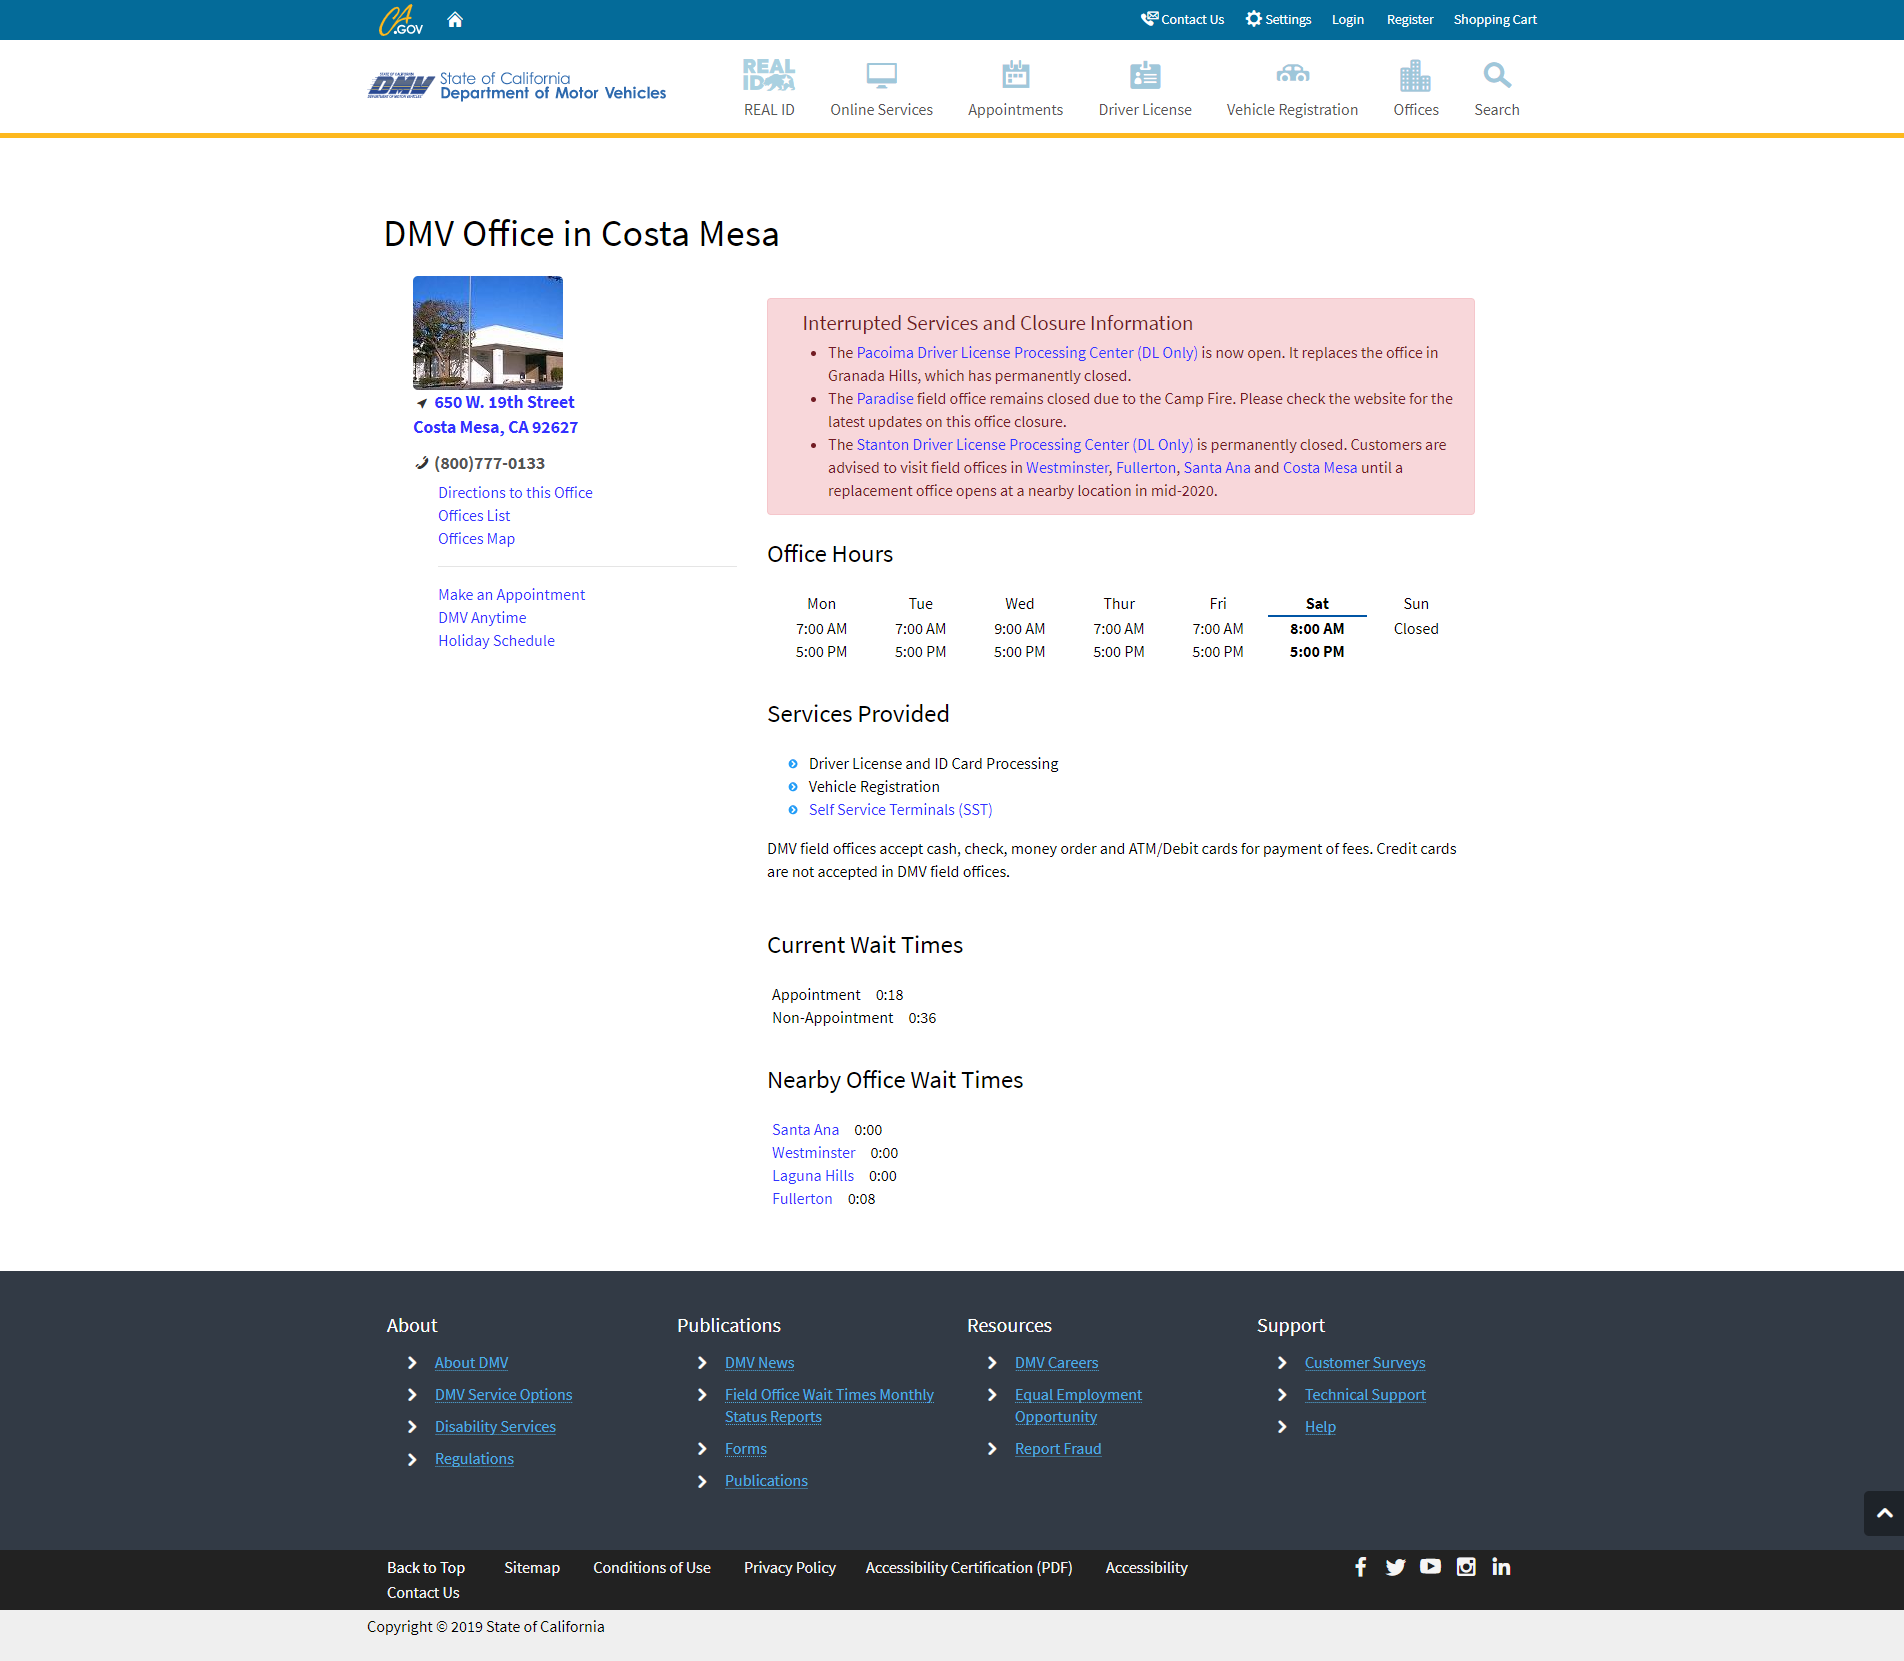Expand the Driver License menu
The image size is (1904, 1661).
pos(1144,89)
